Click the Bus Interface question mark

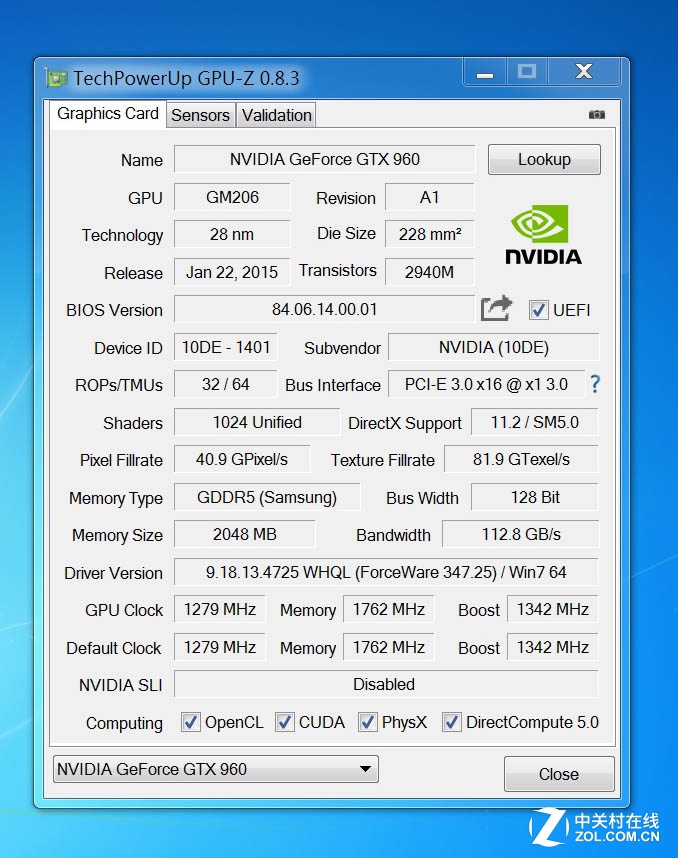pos(595,384)
